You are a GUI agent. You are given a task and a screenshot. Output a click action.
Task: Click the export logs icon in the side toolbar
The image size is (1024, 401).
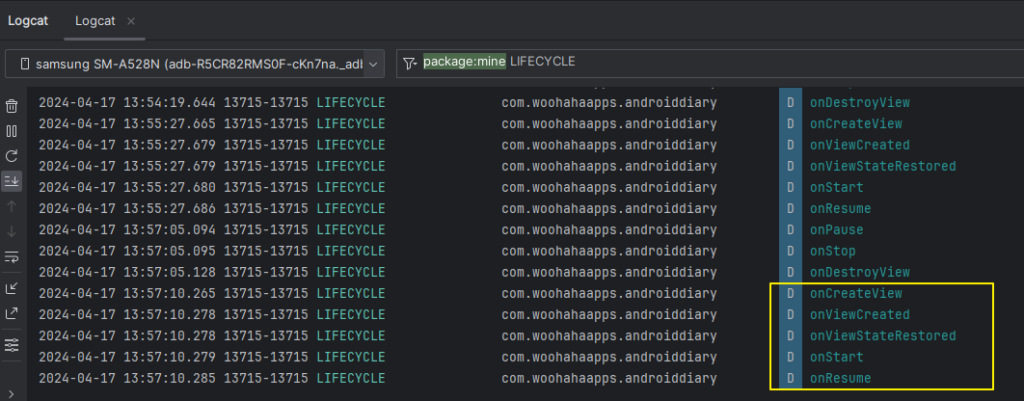pos(12,313)
